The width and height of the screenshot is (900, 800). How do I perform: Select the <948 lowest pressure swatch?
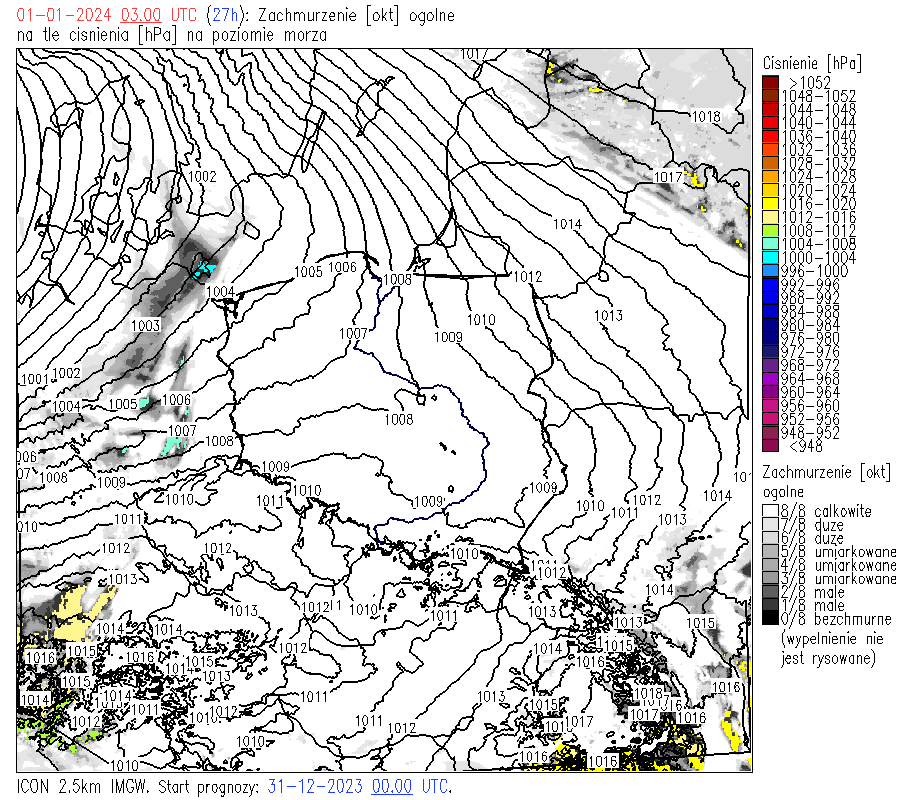[770, 446]
